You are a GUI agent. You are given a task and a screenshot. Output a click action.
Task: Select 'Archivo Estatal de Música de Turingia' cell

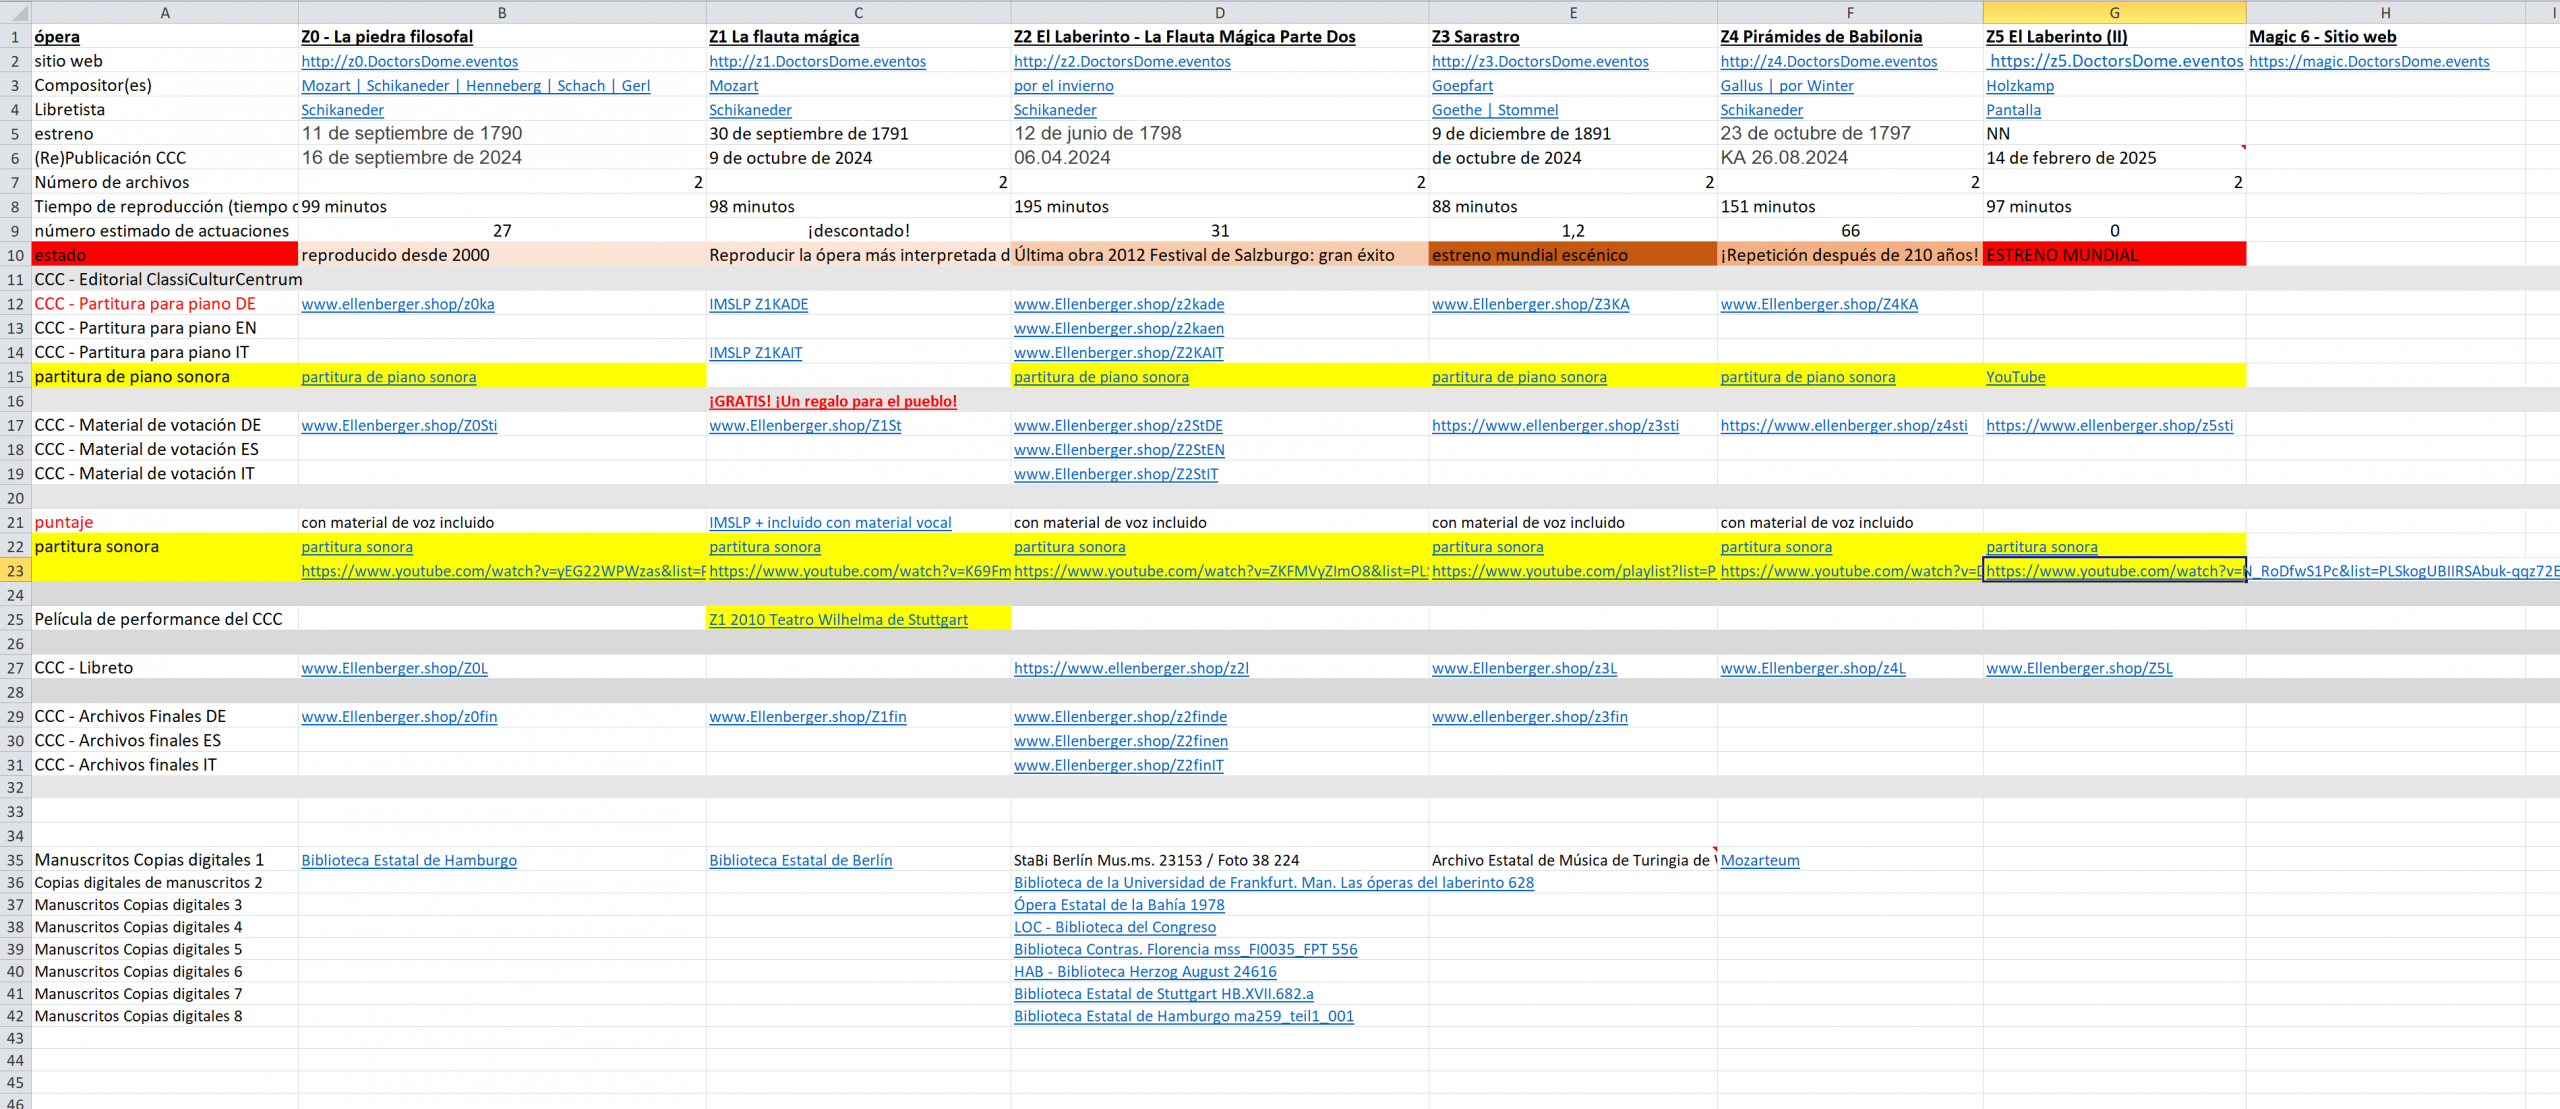tap(1572, 861)
